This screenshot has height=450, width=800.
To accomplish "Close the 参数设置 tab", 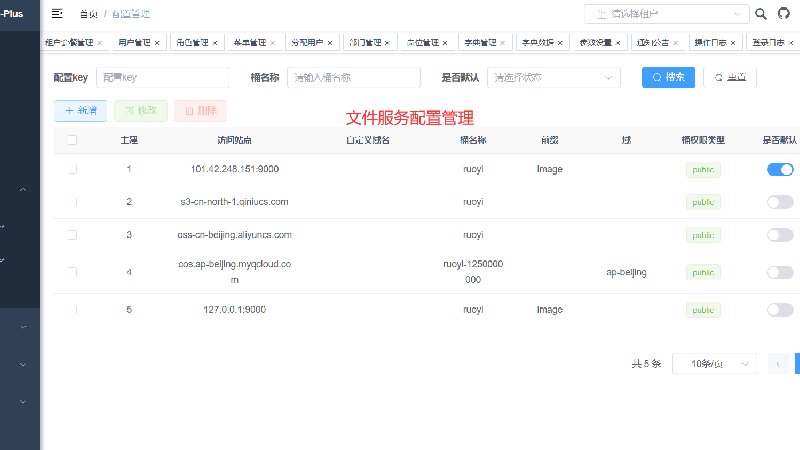I will (x=618, y=43).
